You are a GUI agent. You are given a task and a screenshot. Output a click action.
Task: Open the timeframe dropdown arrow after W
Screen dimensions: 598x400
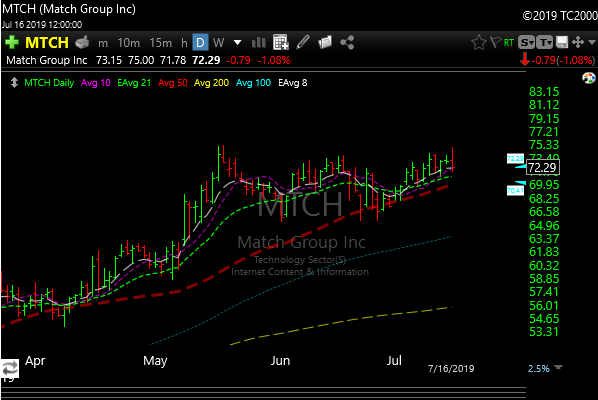tap(237, 42)
